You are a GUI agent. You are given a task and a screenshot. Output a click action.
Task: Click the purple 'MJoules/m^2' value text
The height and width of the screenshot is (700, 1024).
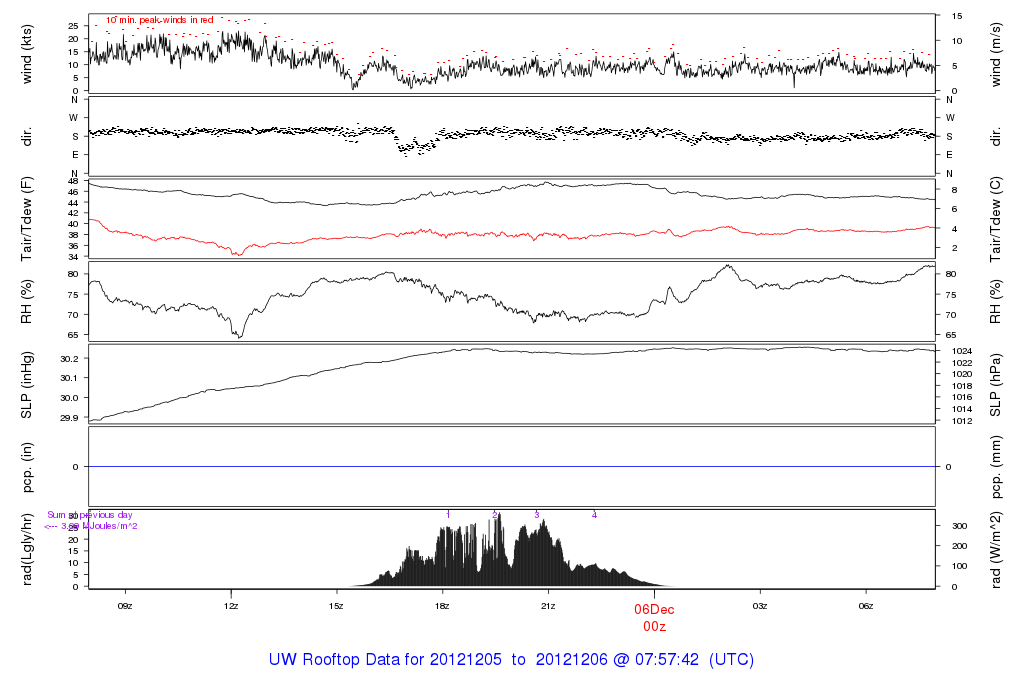pos(110,526)
